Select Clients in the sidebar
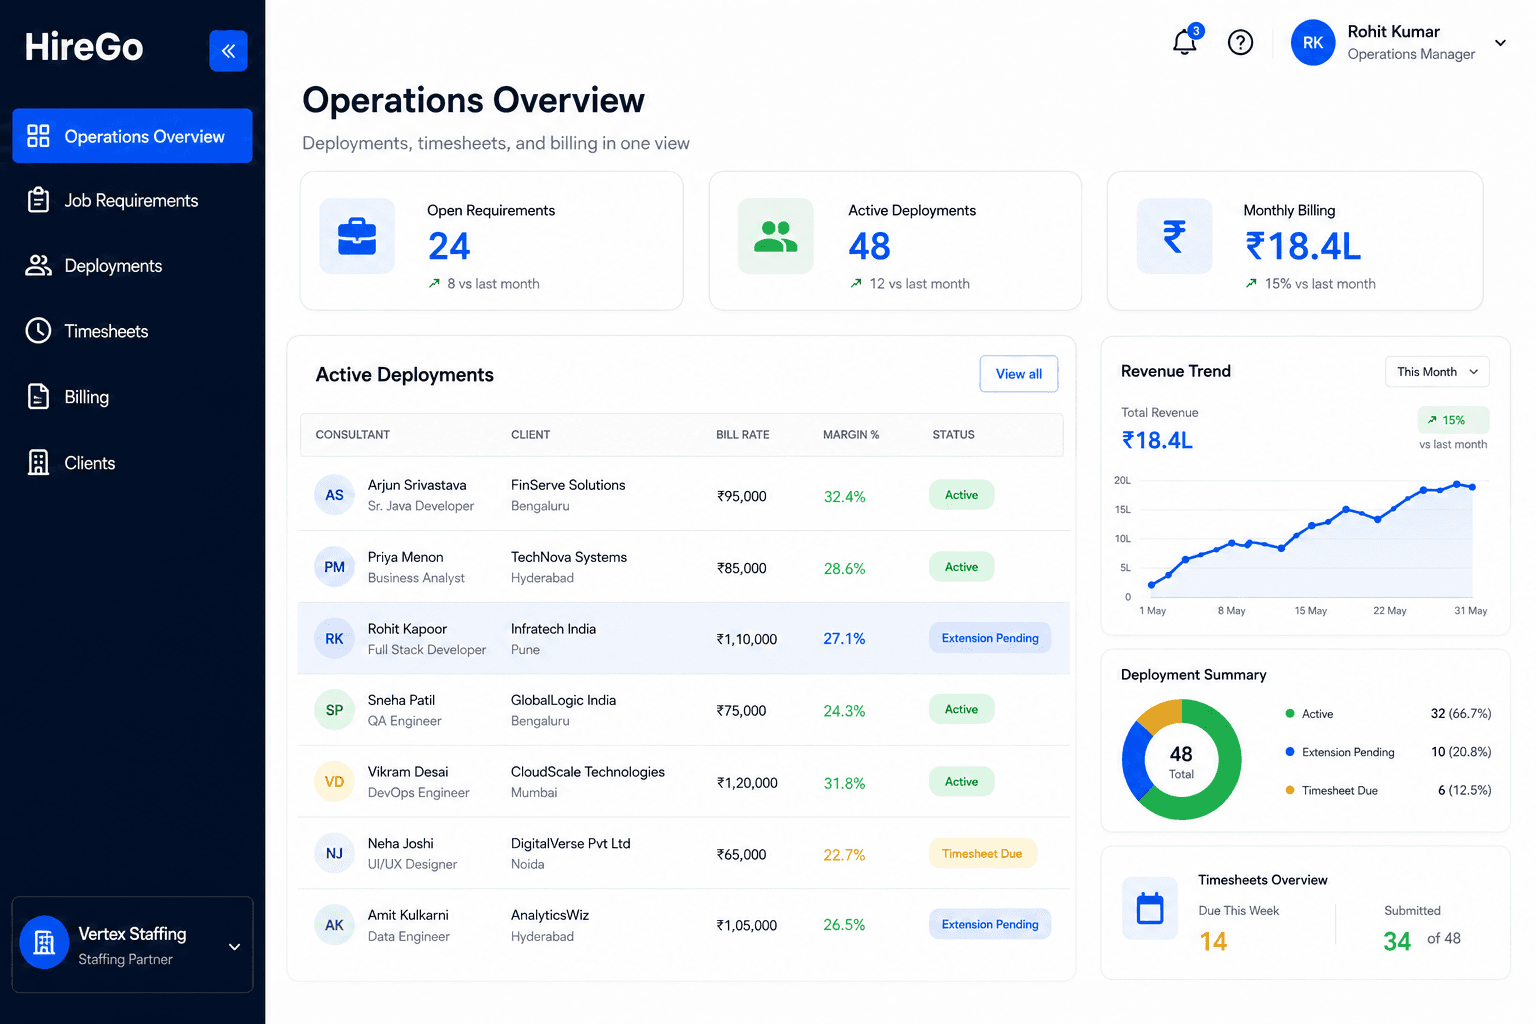This screenshot has height=1024, width=1536. (x=132, y=462)
